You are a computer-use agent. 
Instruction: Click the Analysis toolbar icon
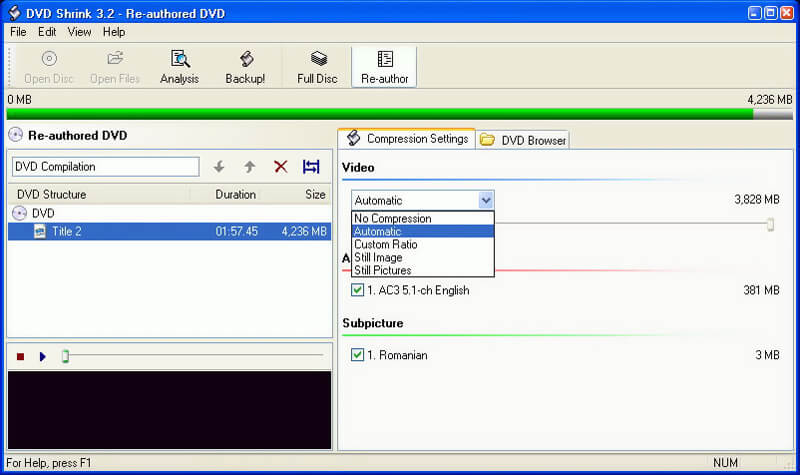[x=179, y=66]
